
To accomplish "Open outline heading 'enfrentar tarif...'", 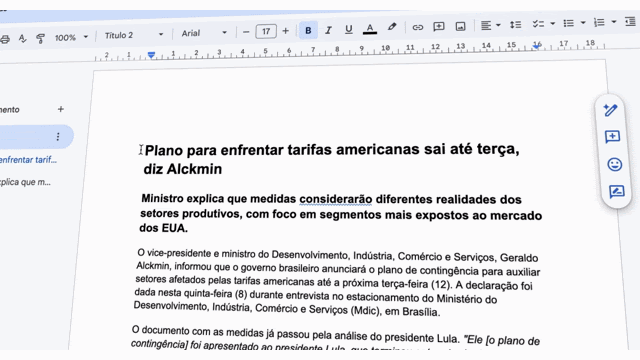I will pyautogui.click(x=28, y=160).
